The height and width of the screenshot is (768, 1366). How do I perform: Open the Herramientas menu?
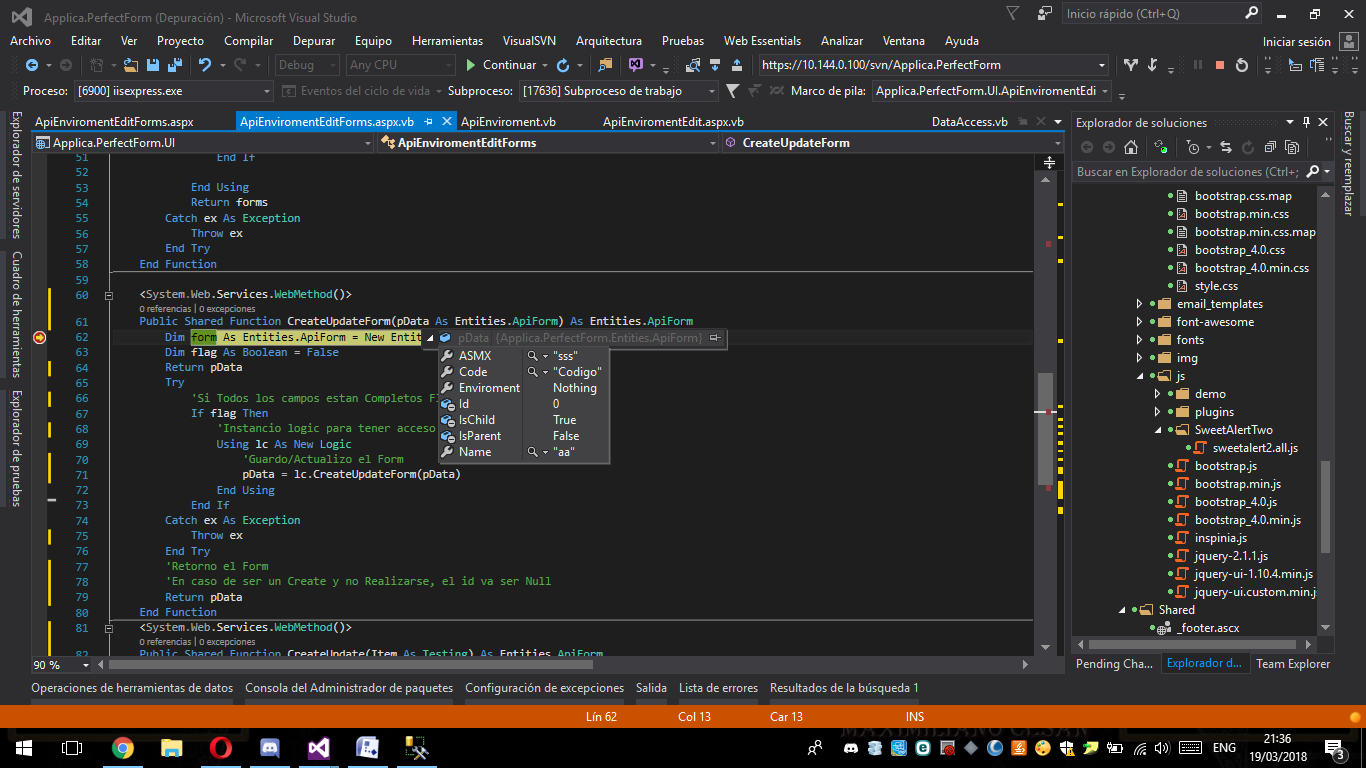pyautogui.click(x=447, y=41)
